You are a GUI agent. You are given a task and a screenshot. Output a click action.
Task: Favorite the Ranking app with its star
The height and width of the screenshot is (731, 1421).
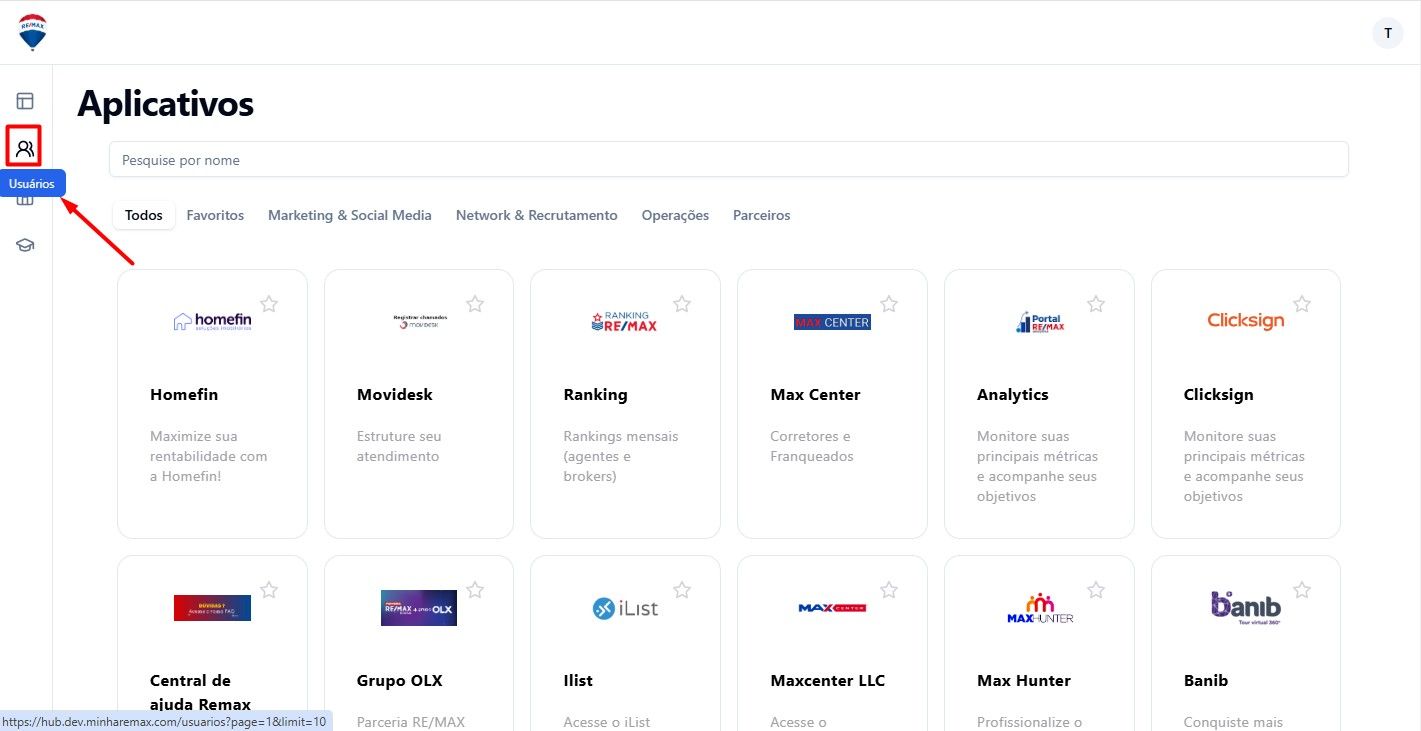pos(682,304)
